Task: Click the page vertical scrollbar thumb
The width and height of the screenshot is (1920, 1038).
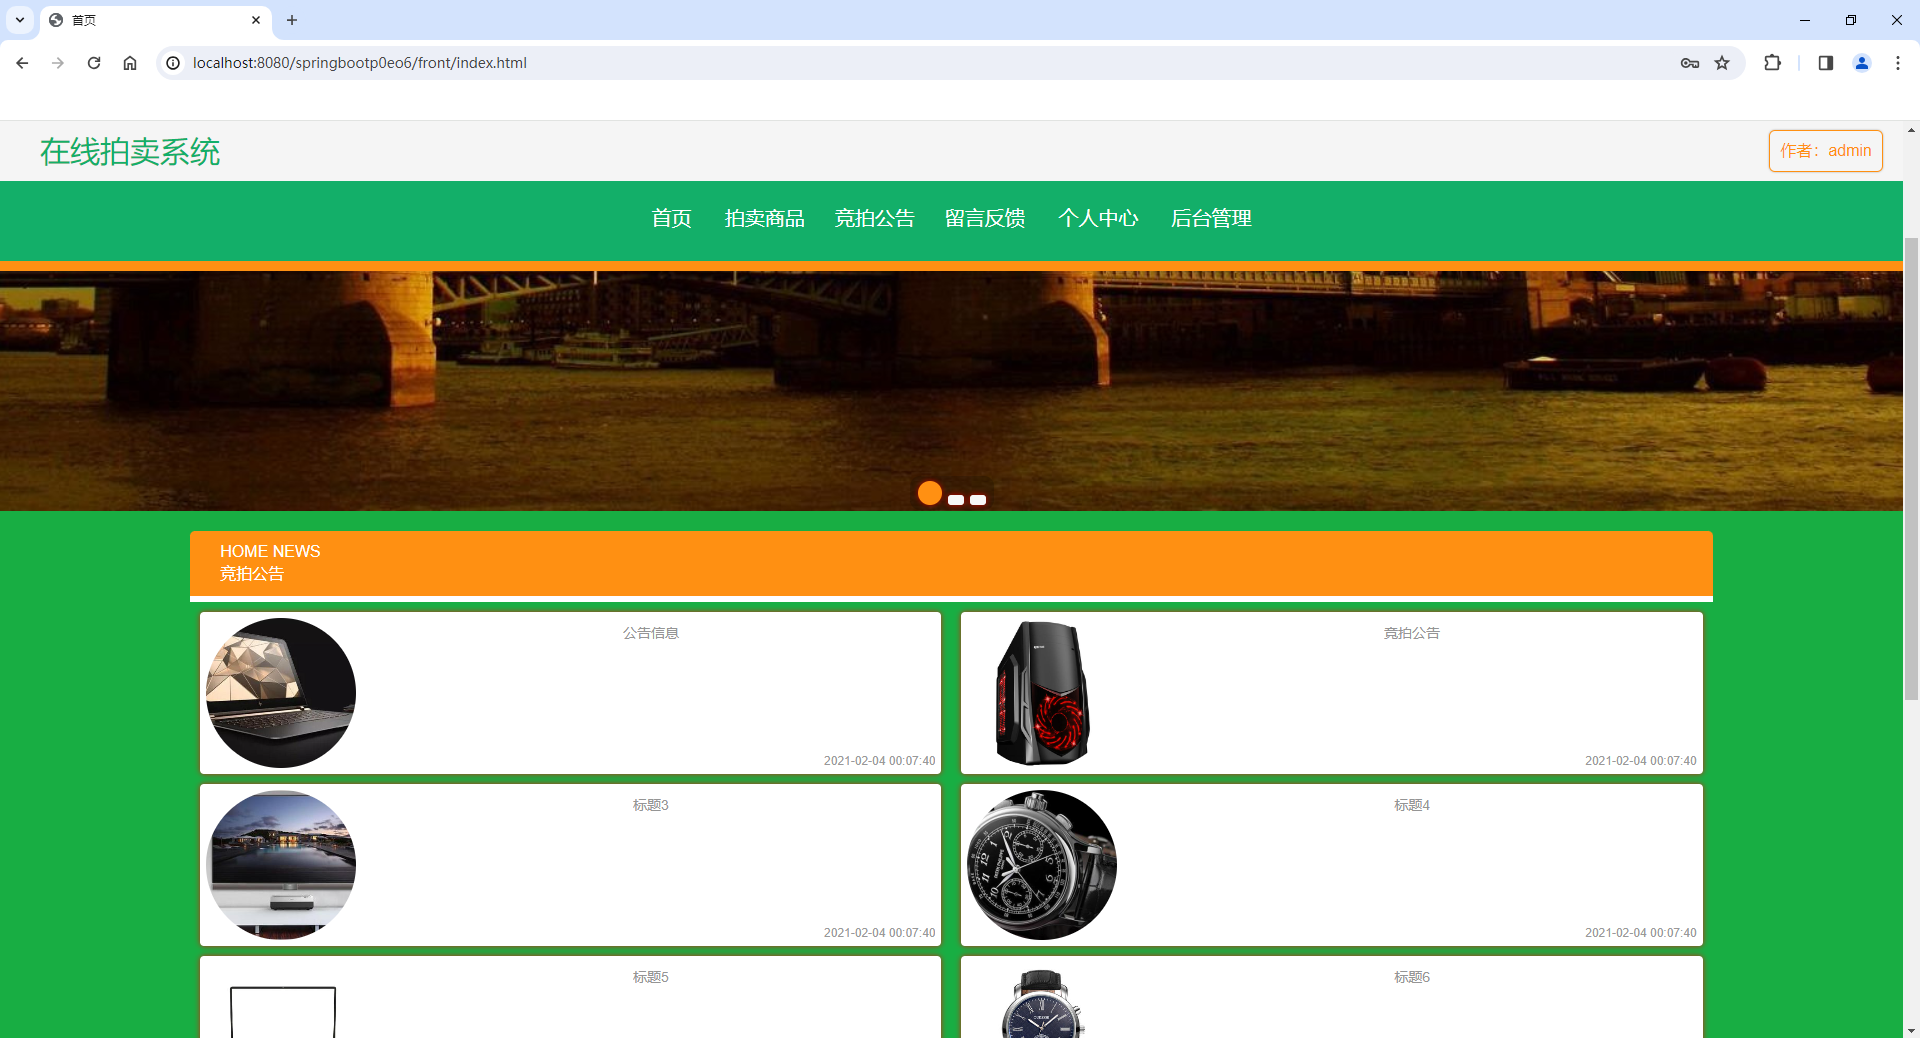Action: (x=1911, y=468)
